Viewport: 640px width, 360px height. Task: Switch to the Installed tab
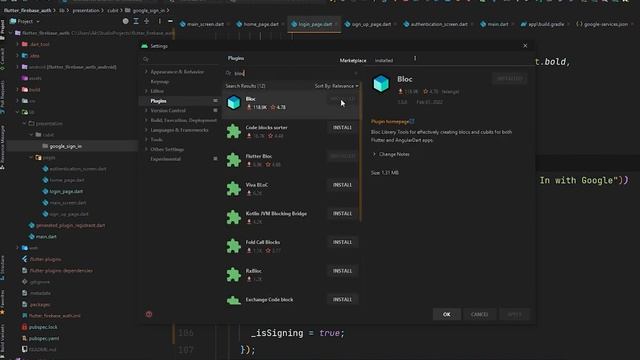pos(384,60)
